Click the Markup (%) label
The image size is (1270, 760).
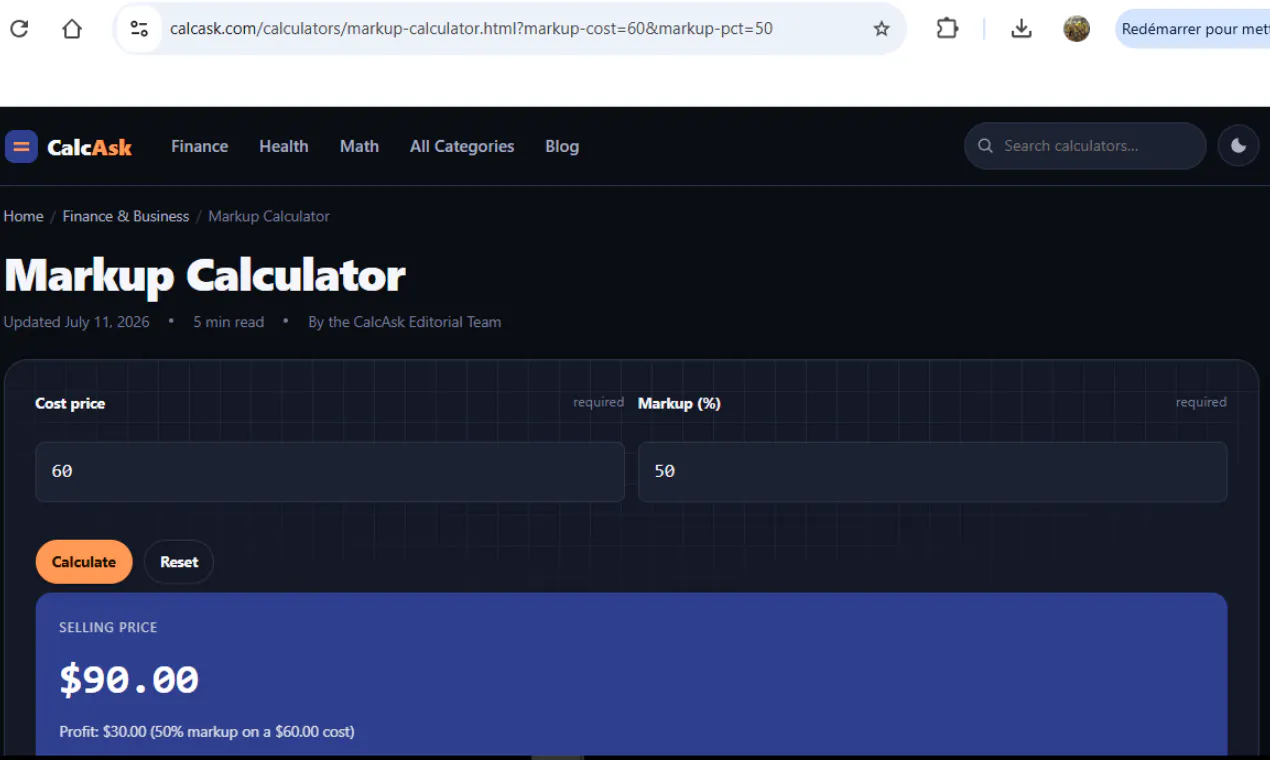[x=680, y=403]
